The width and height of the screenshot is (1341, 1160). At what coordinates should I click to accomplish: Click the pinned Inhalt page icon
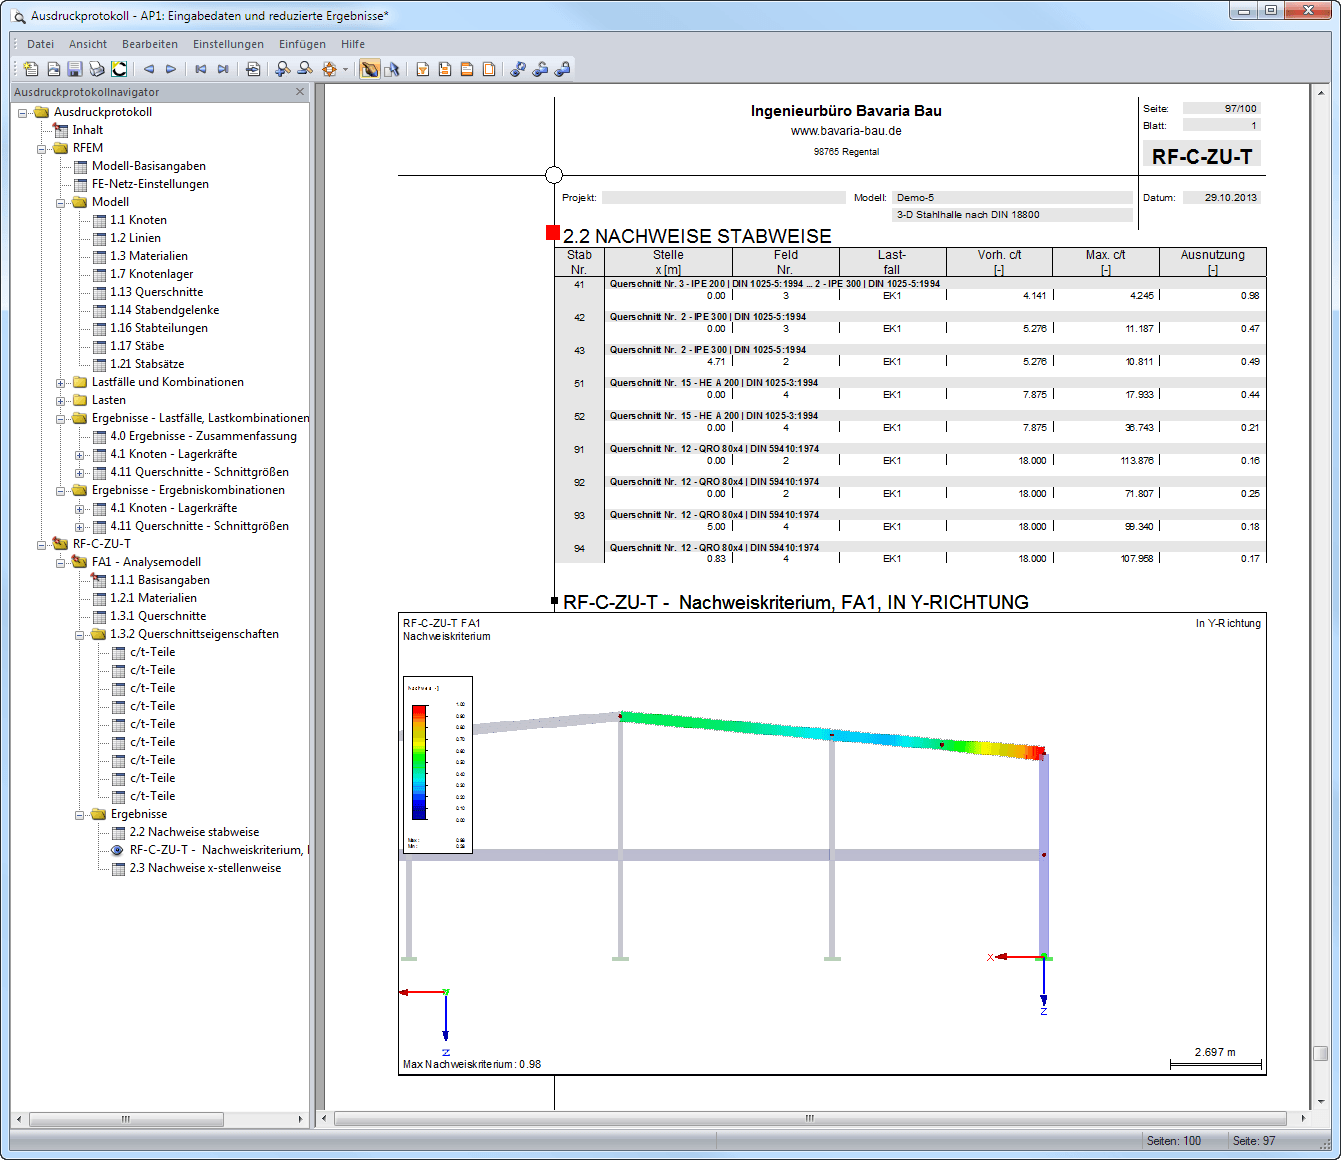61,130
